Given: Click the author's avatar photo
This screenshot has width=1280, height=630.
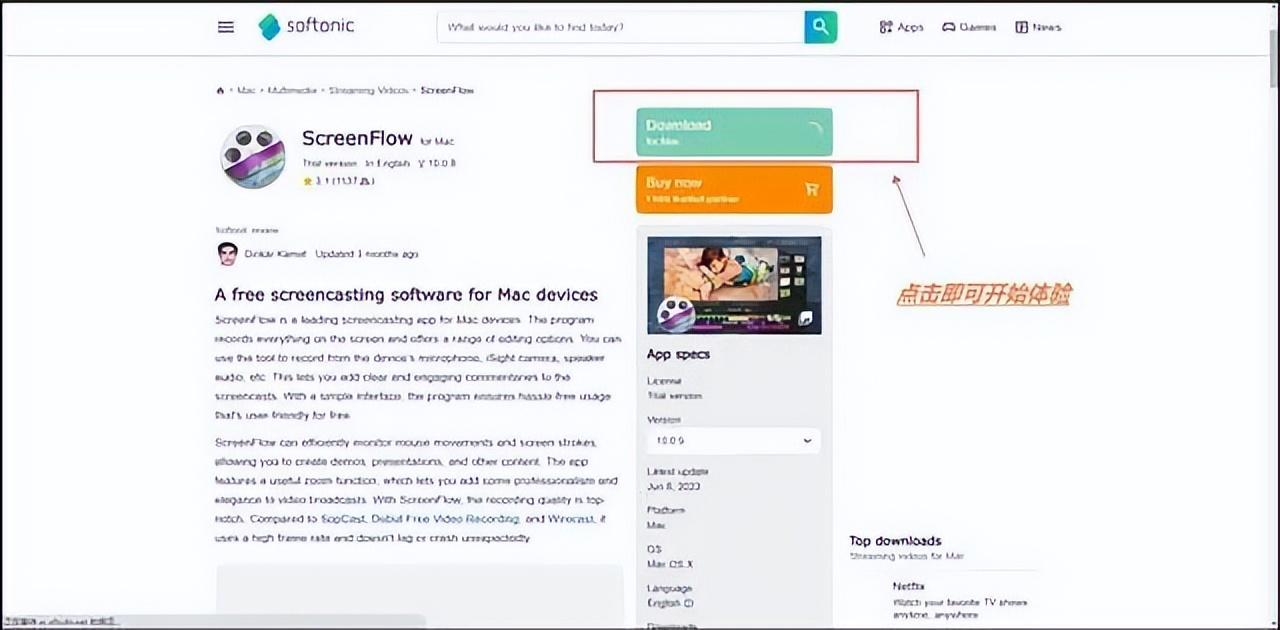Looking at the screenshot, I should click(x=228, y=254).
